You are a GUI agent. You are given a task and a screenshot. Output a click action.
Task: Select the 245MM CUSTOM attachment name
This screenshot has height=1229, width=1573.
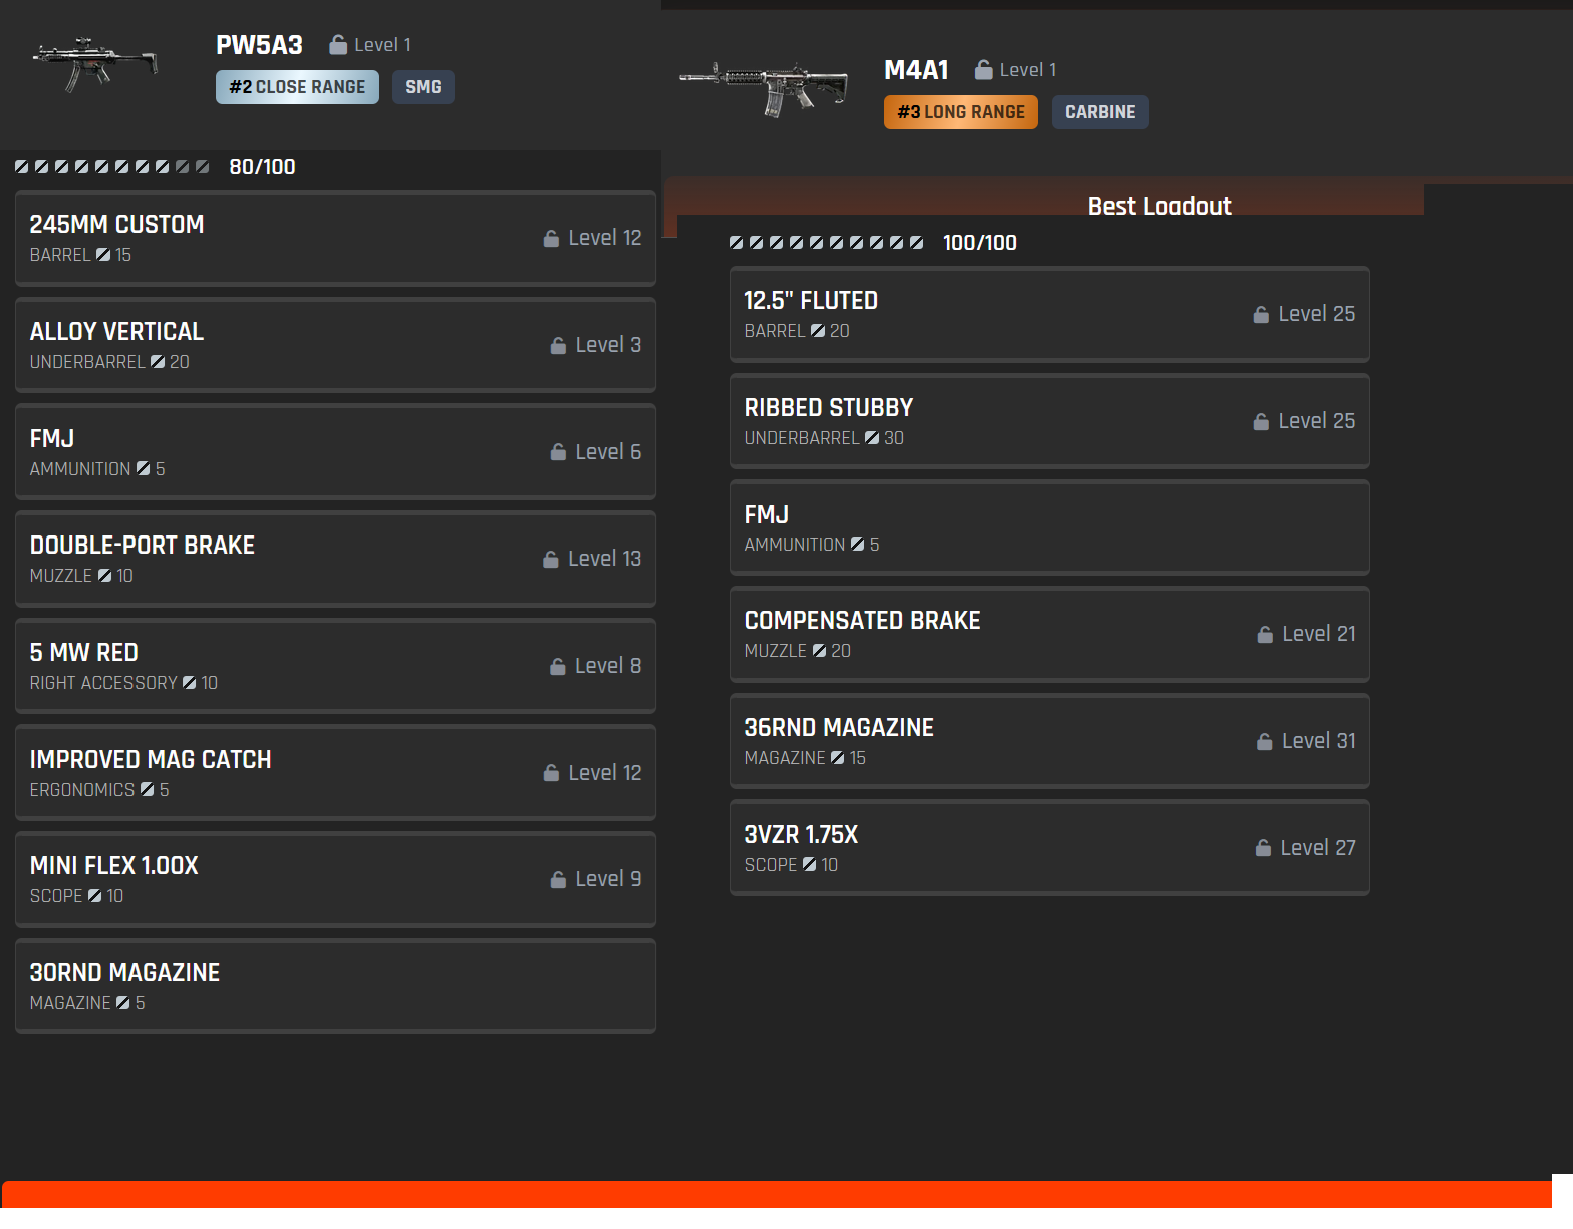[x=117, y=225]
